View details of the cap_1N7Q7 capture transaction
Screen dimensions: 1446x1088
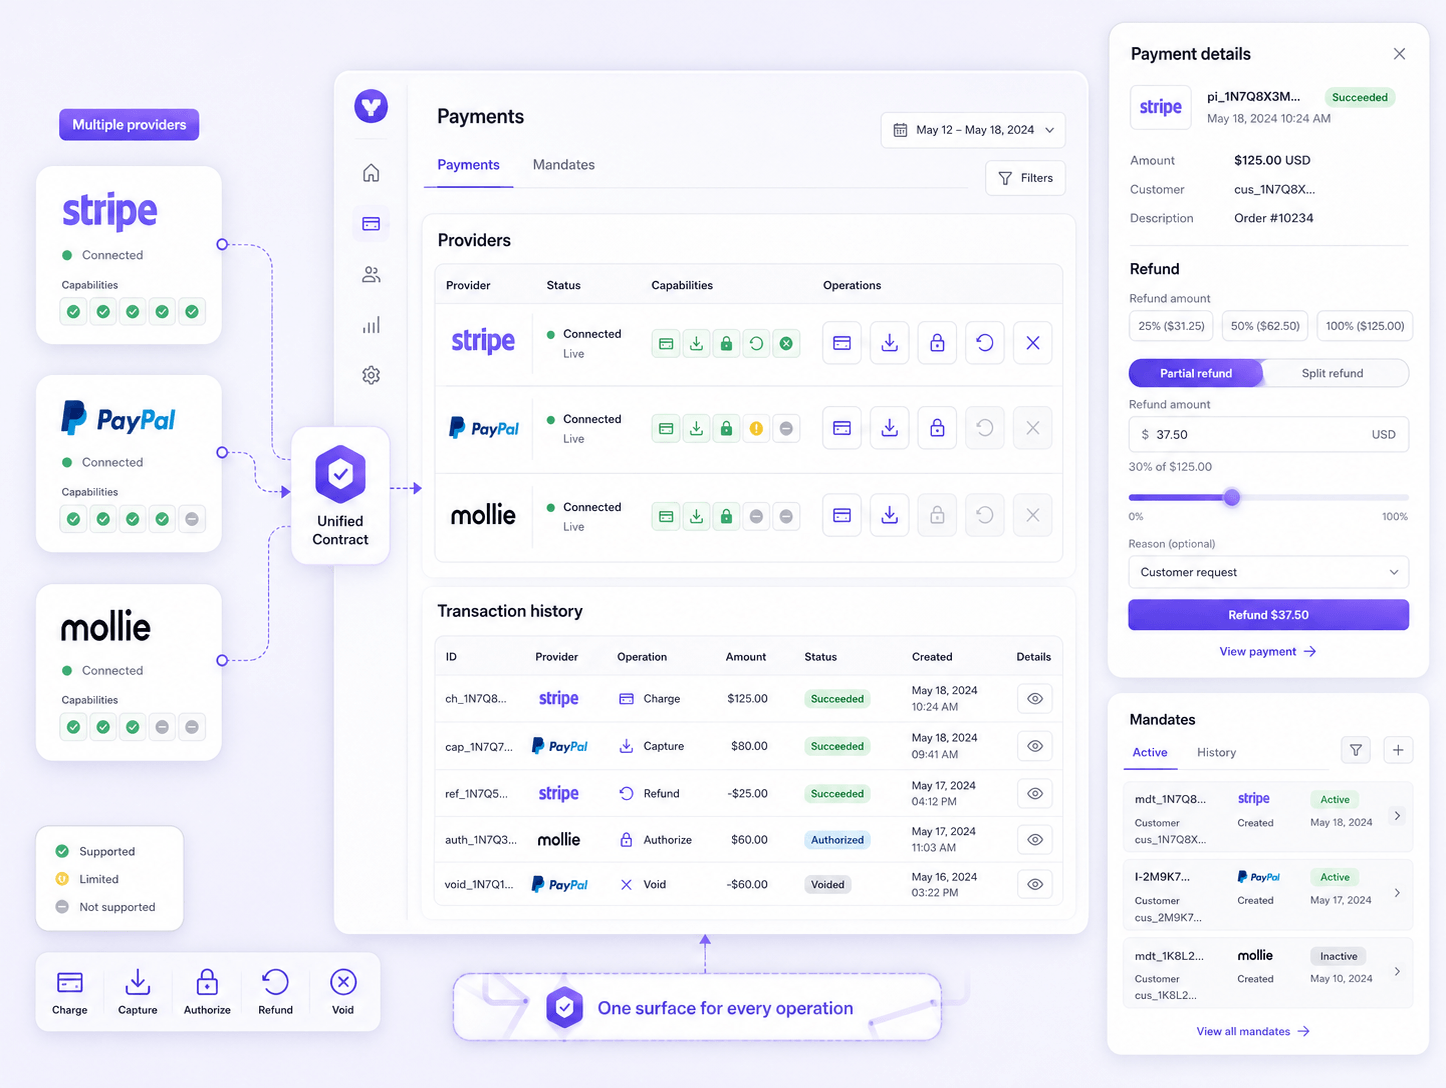tap(1035, 746)
